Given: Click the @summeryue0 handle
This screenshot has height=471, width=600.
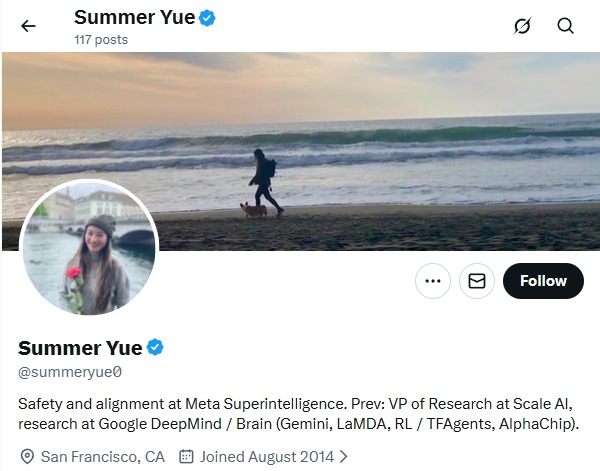Looking at the screenshot, I should coord(70,372).
